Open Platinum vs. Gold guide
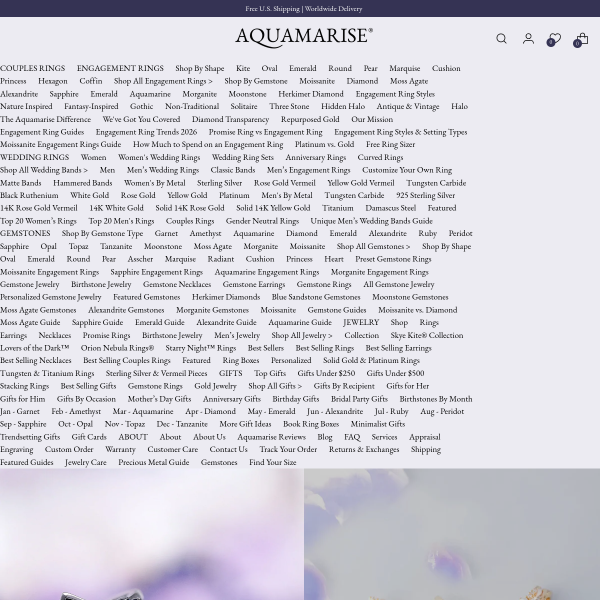 coord(324,144)
